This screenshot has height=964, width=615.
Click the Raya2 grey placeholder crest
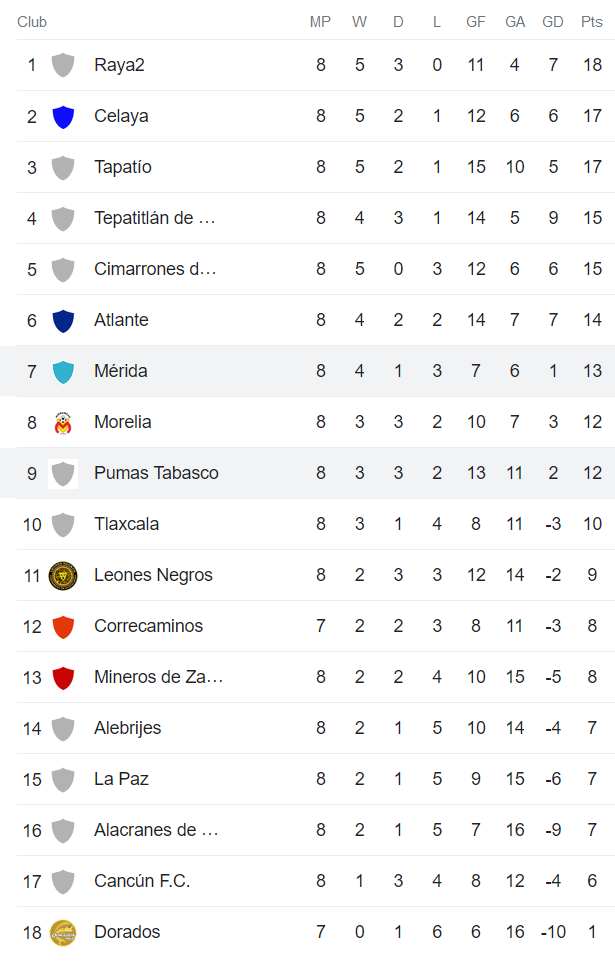point(63,65)
